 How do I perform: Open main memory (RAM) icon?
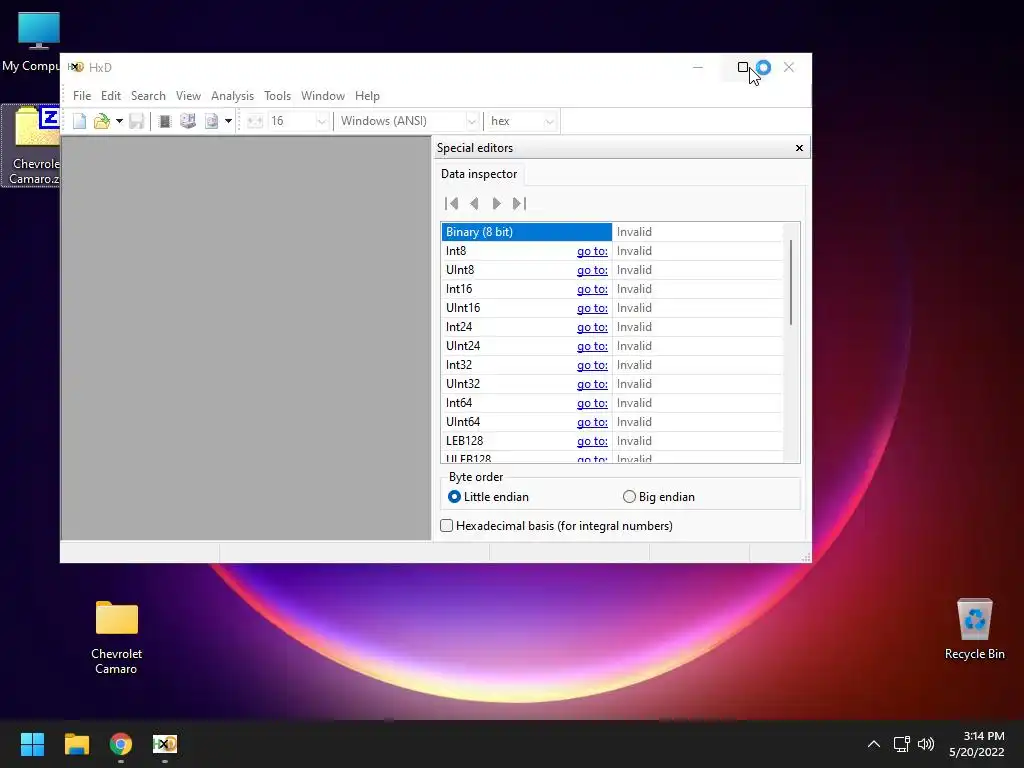165,121
